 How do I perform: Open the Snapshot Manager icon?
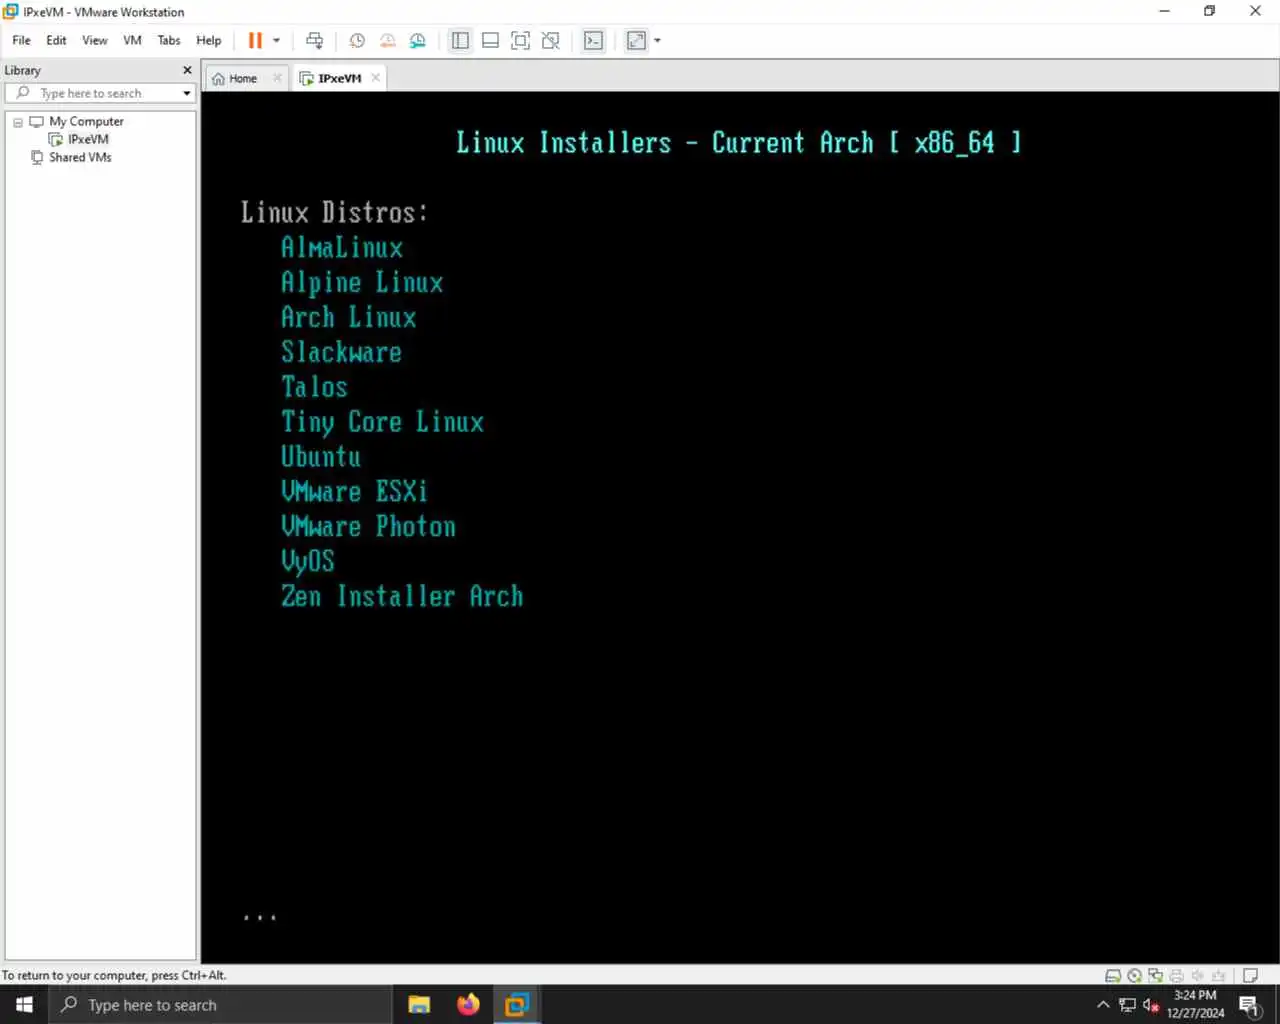[418, 40]
